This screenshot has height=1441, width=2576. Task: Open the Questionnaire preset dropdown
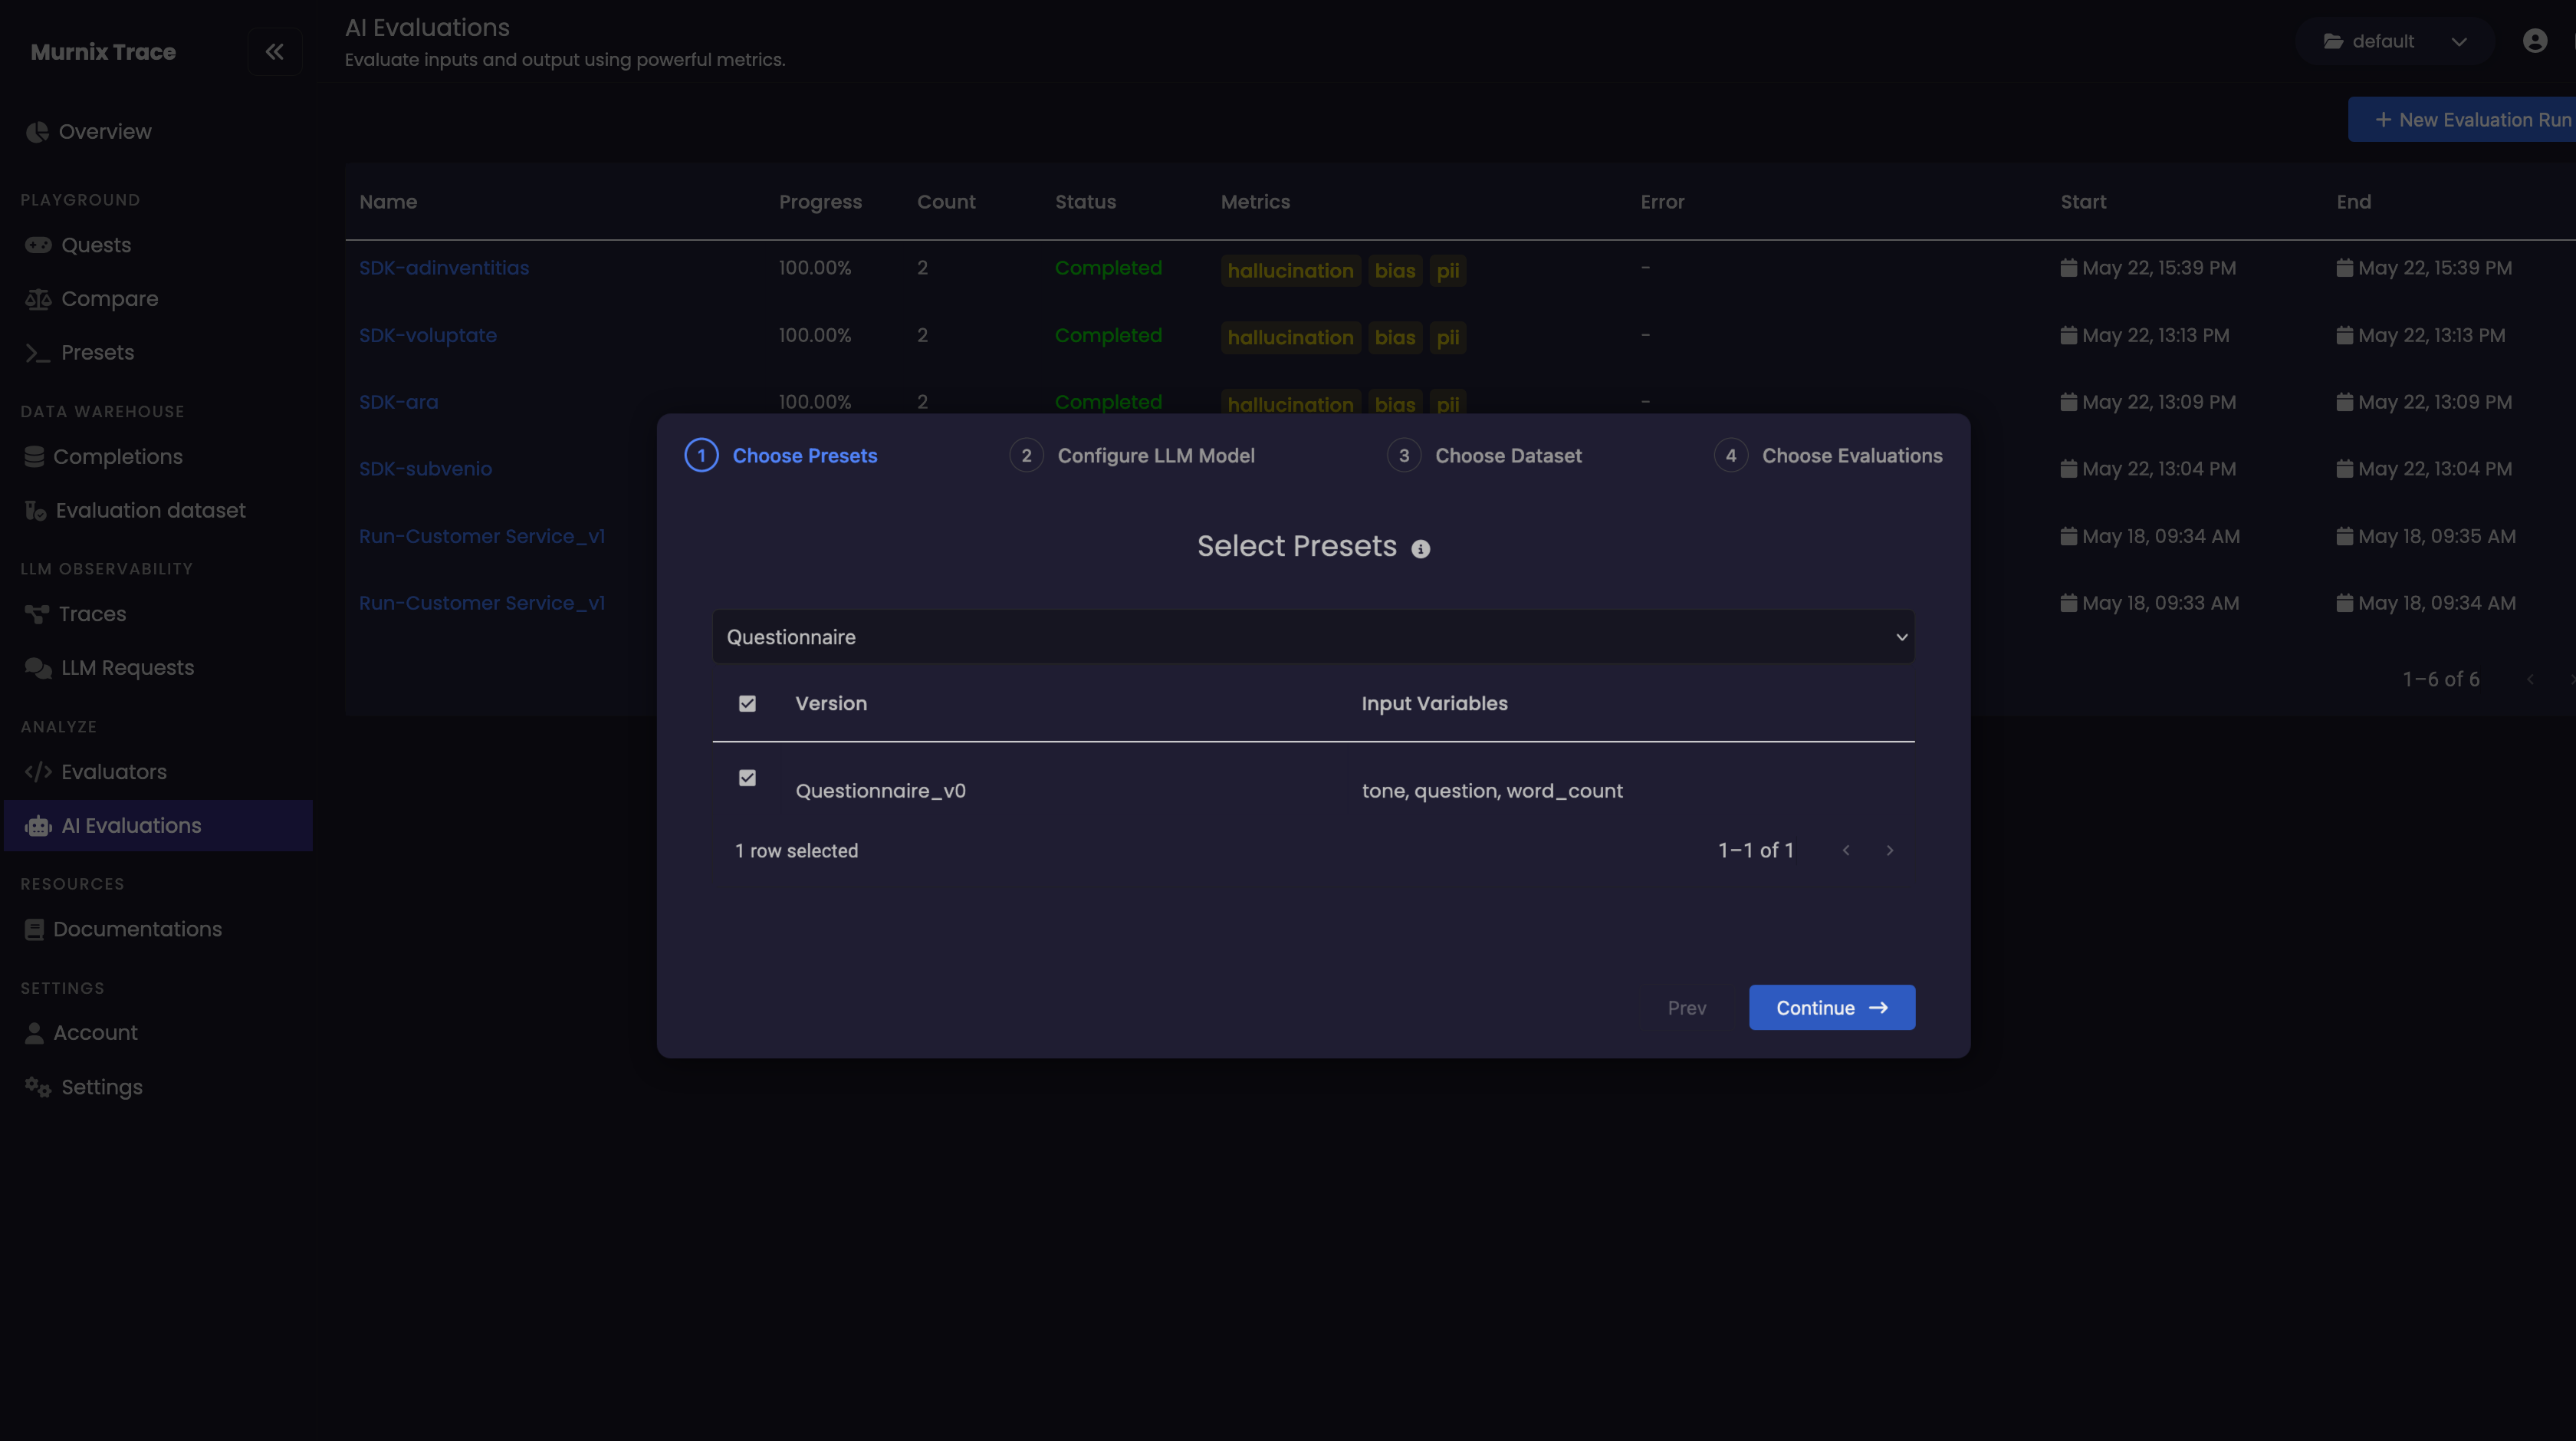pyautogui.click(x=1313, y=637)
